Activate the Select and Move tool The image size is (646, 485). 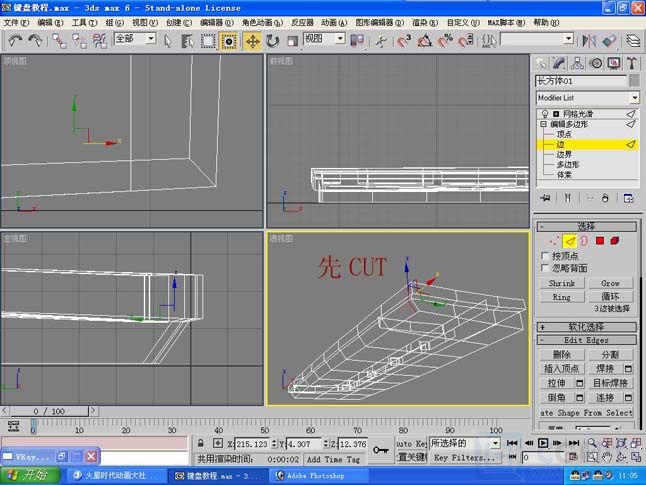click(x=252, y=41)
